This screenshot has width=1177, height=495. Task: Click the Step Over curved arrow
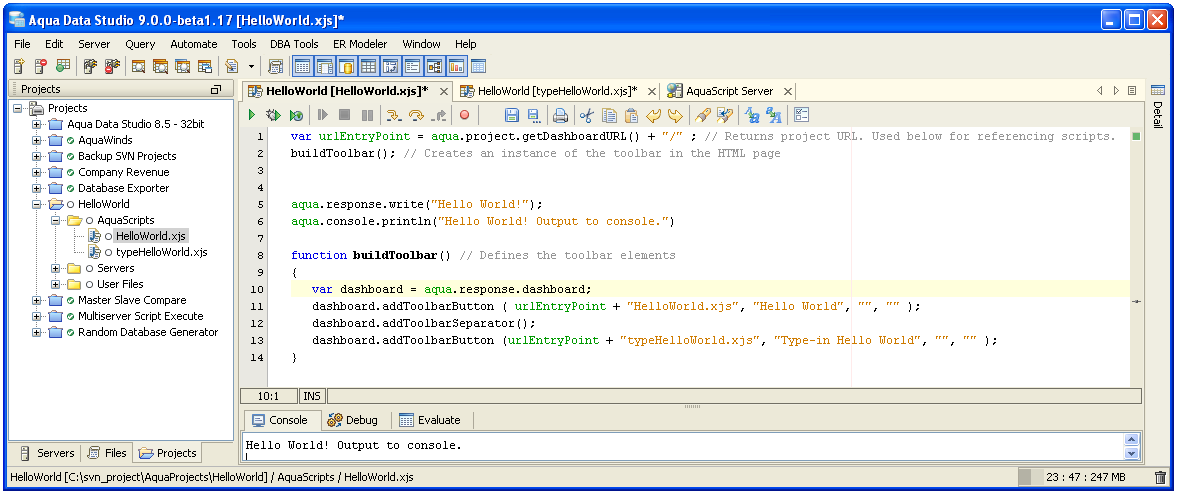tap(416, 115)
